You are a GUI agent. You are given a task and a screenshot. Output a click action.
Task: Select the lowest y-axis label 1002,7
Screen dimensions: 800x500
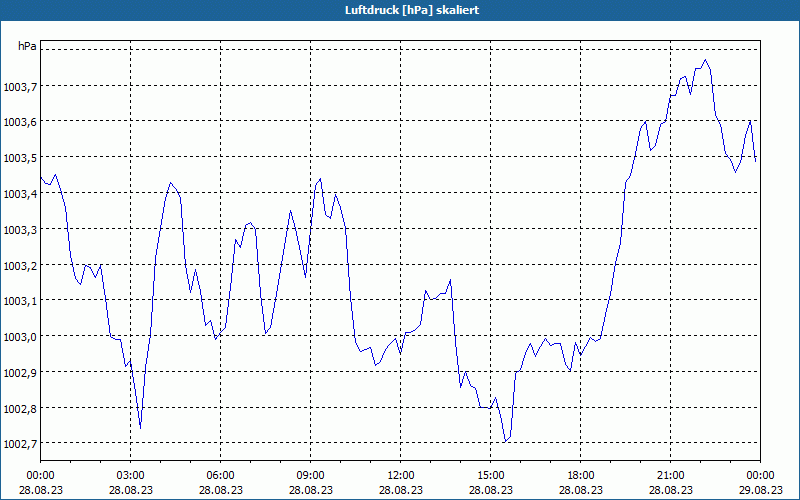[x=20, y=444]
